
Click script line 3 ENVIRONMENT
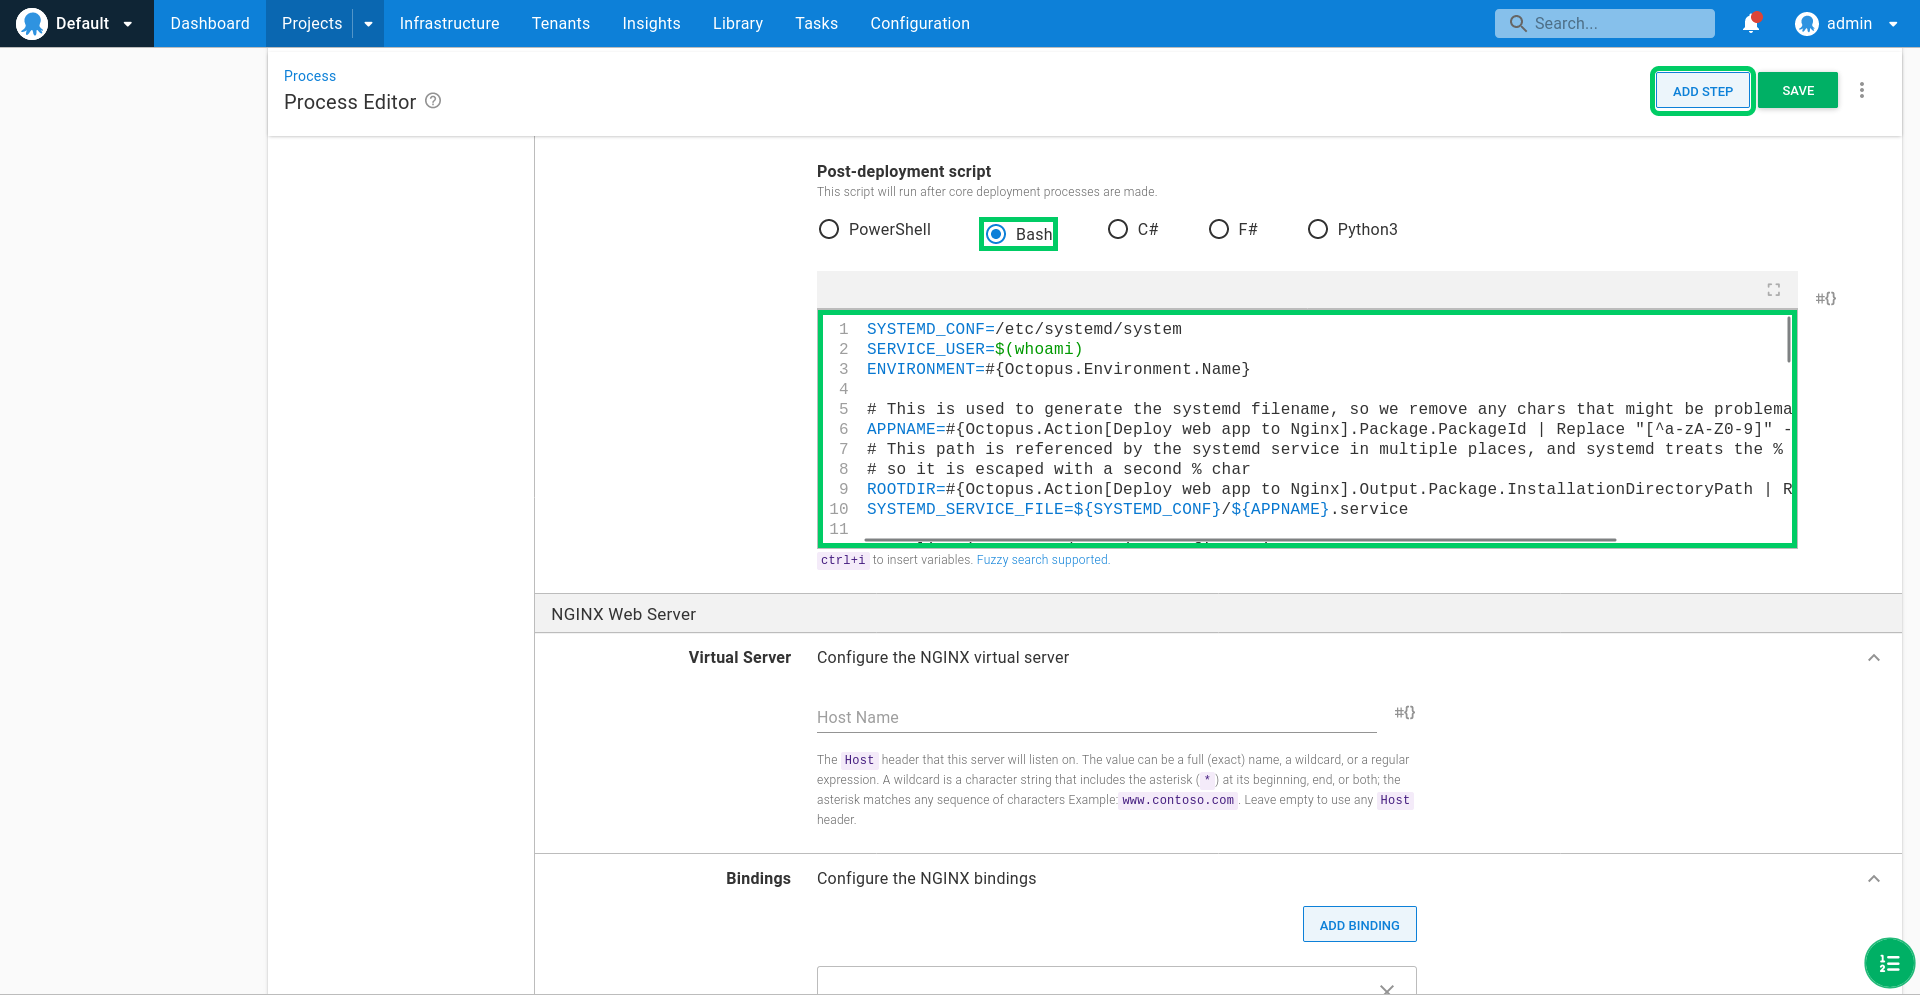(x=1058, y=369)
